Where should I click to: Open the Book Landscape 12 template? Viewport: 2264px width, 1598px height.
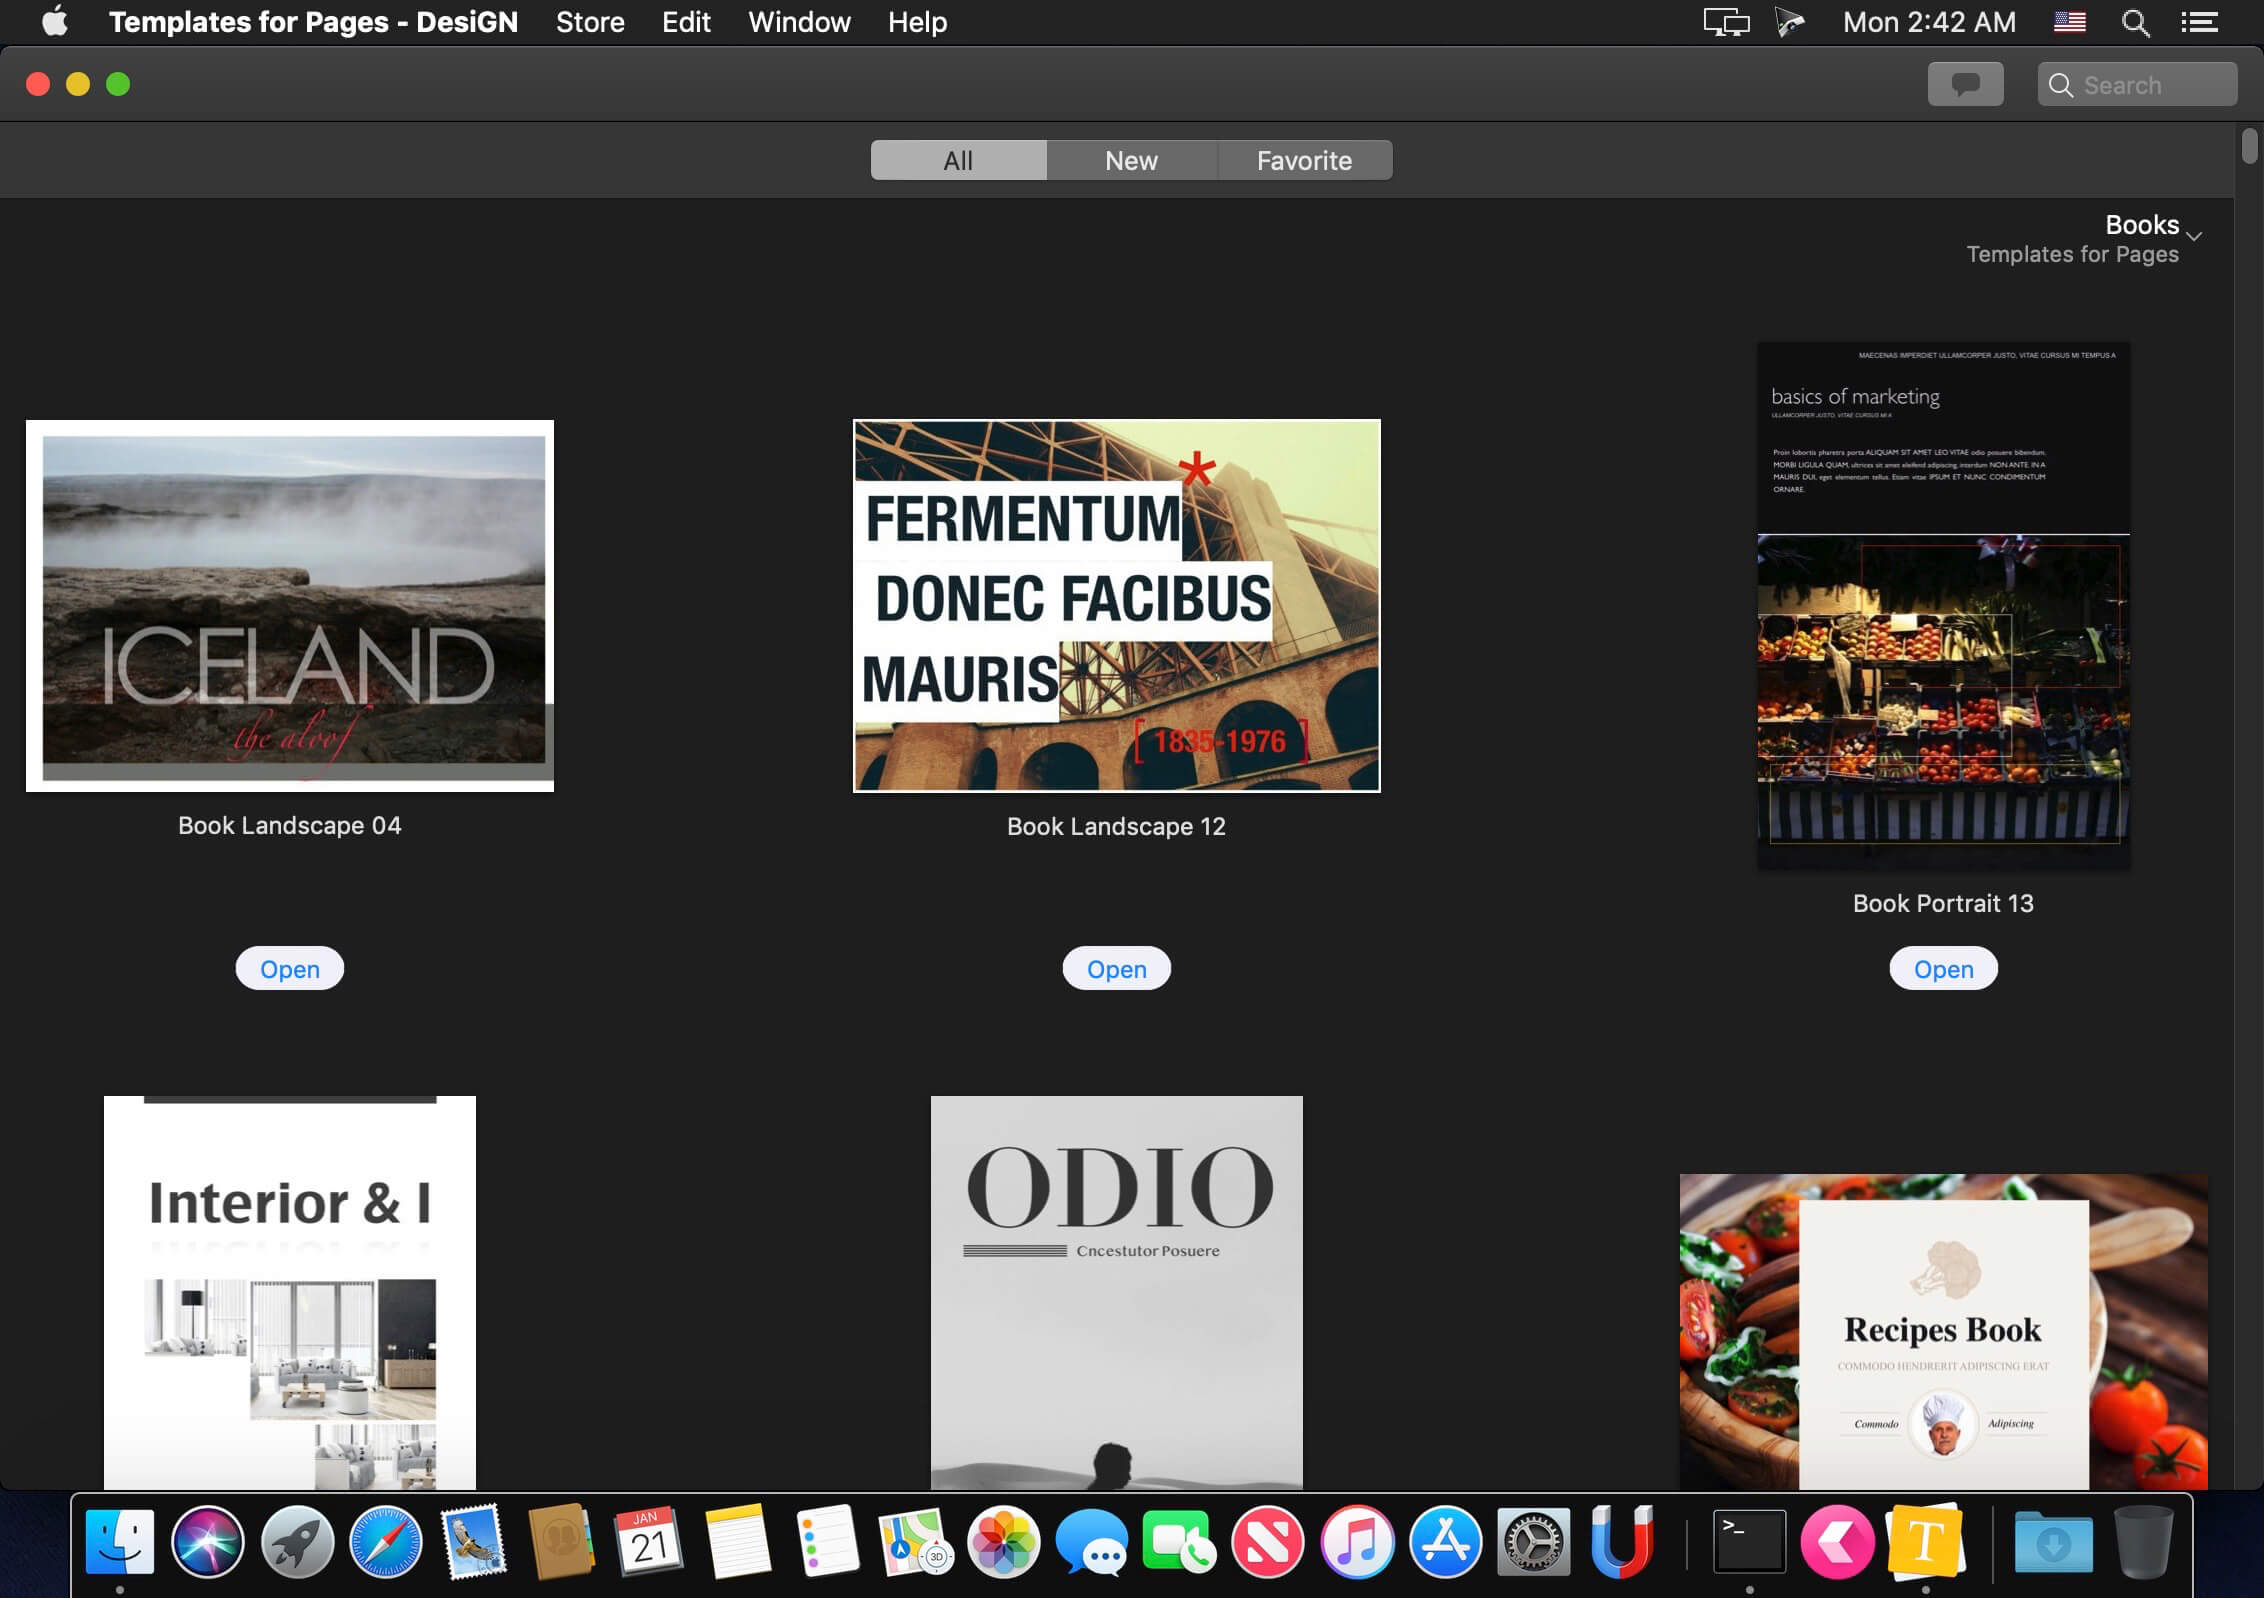click(x=1116, y=969)
